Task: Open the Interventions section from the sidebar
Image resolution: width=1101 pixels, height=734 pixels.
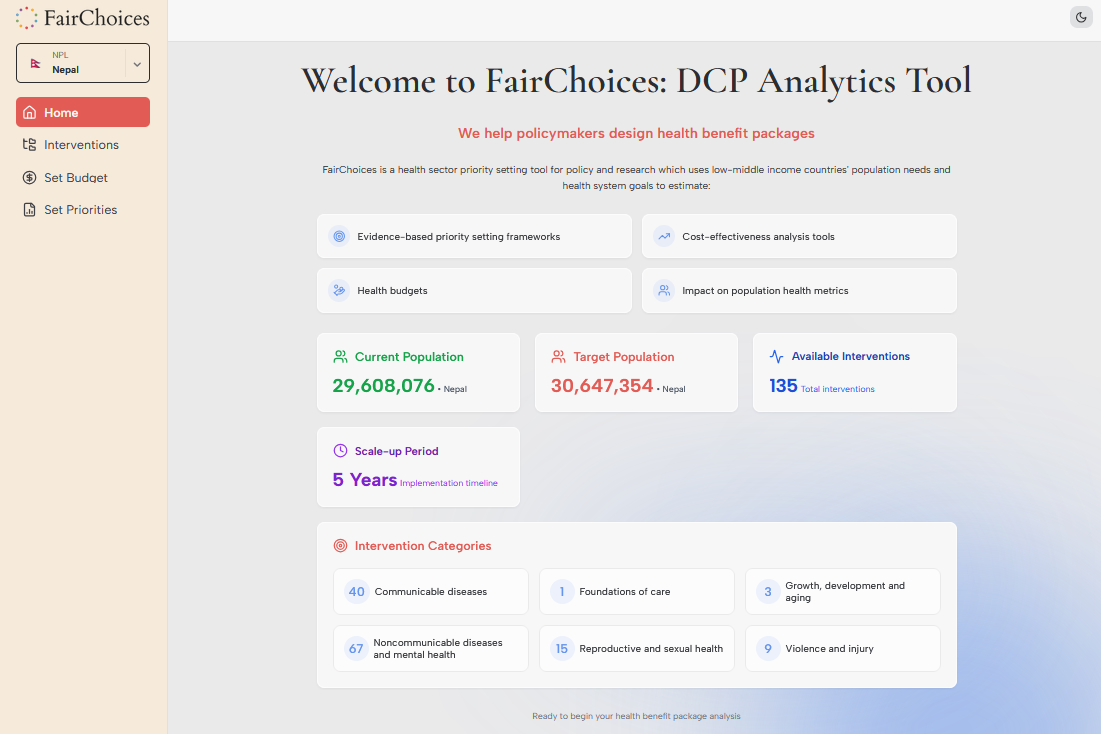Action: (82, 144)
